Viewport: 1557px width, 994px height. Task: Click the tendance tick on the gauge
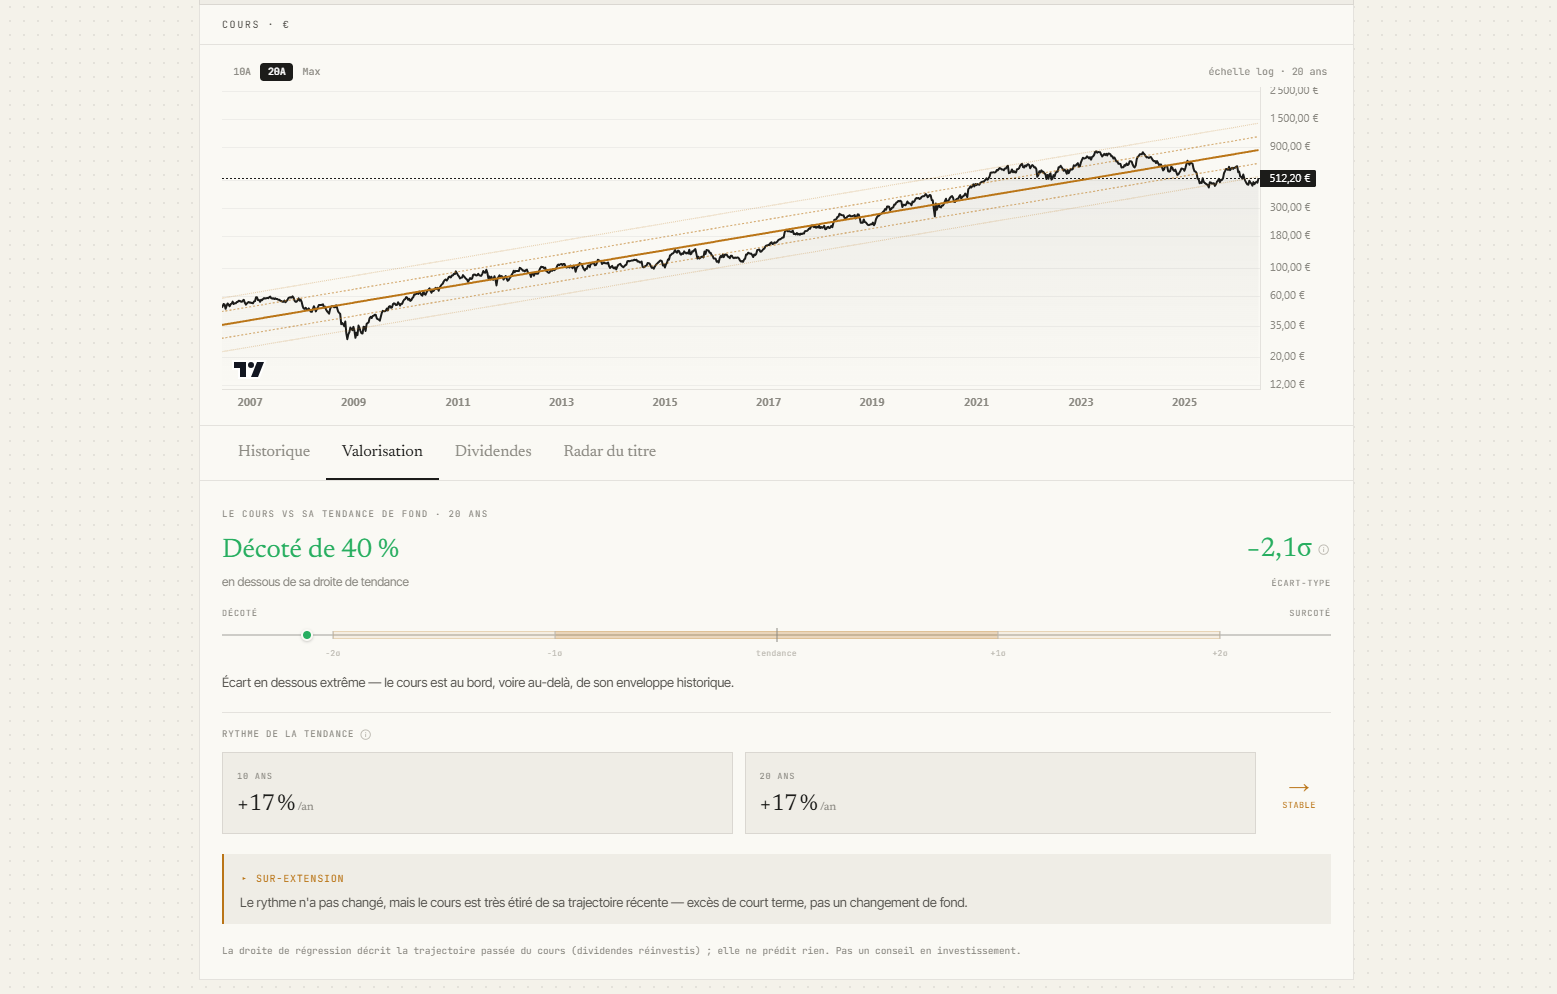tap(776, 635)
